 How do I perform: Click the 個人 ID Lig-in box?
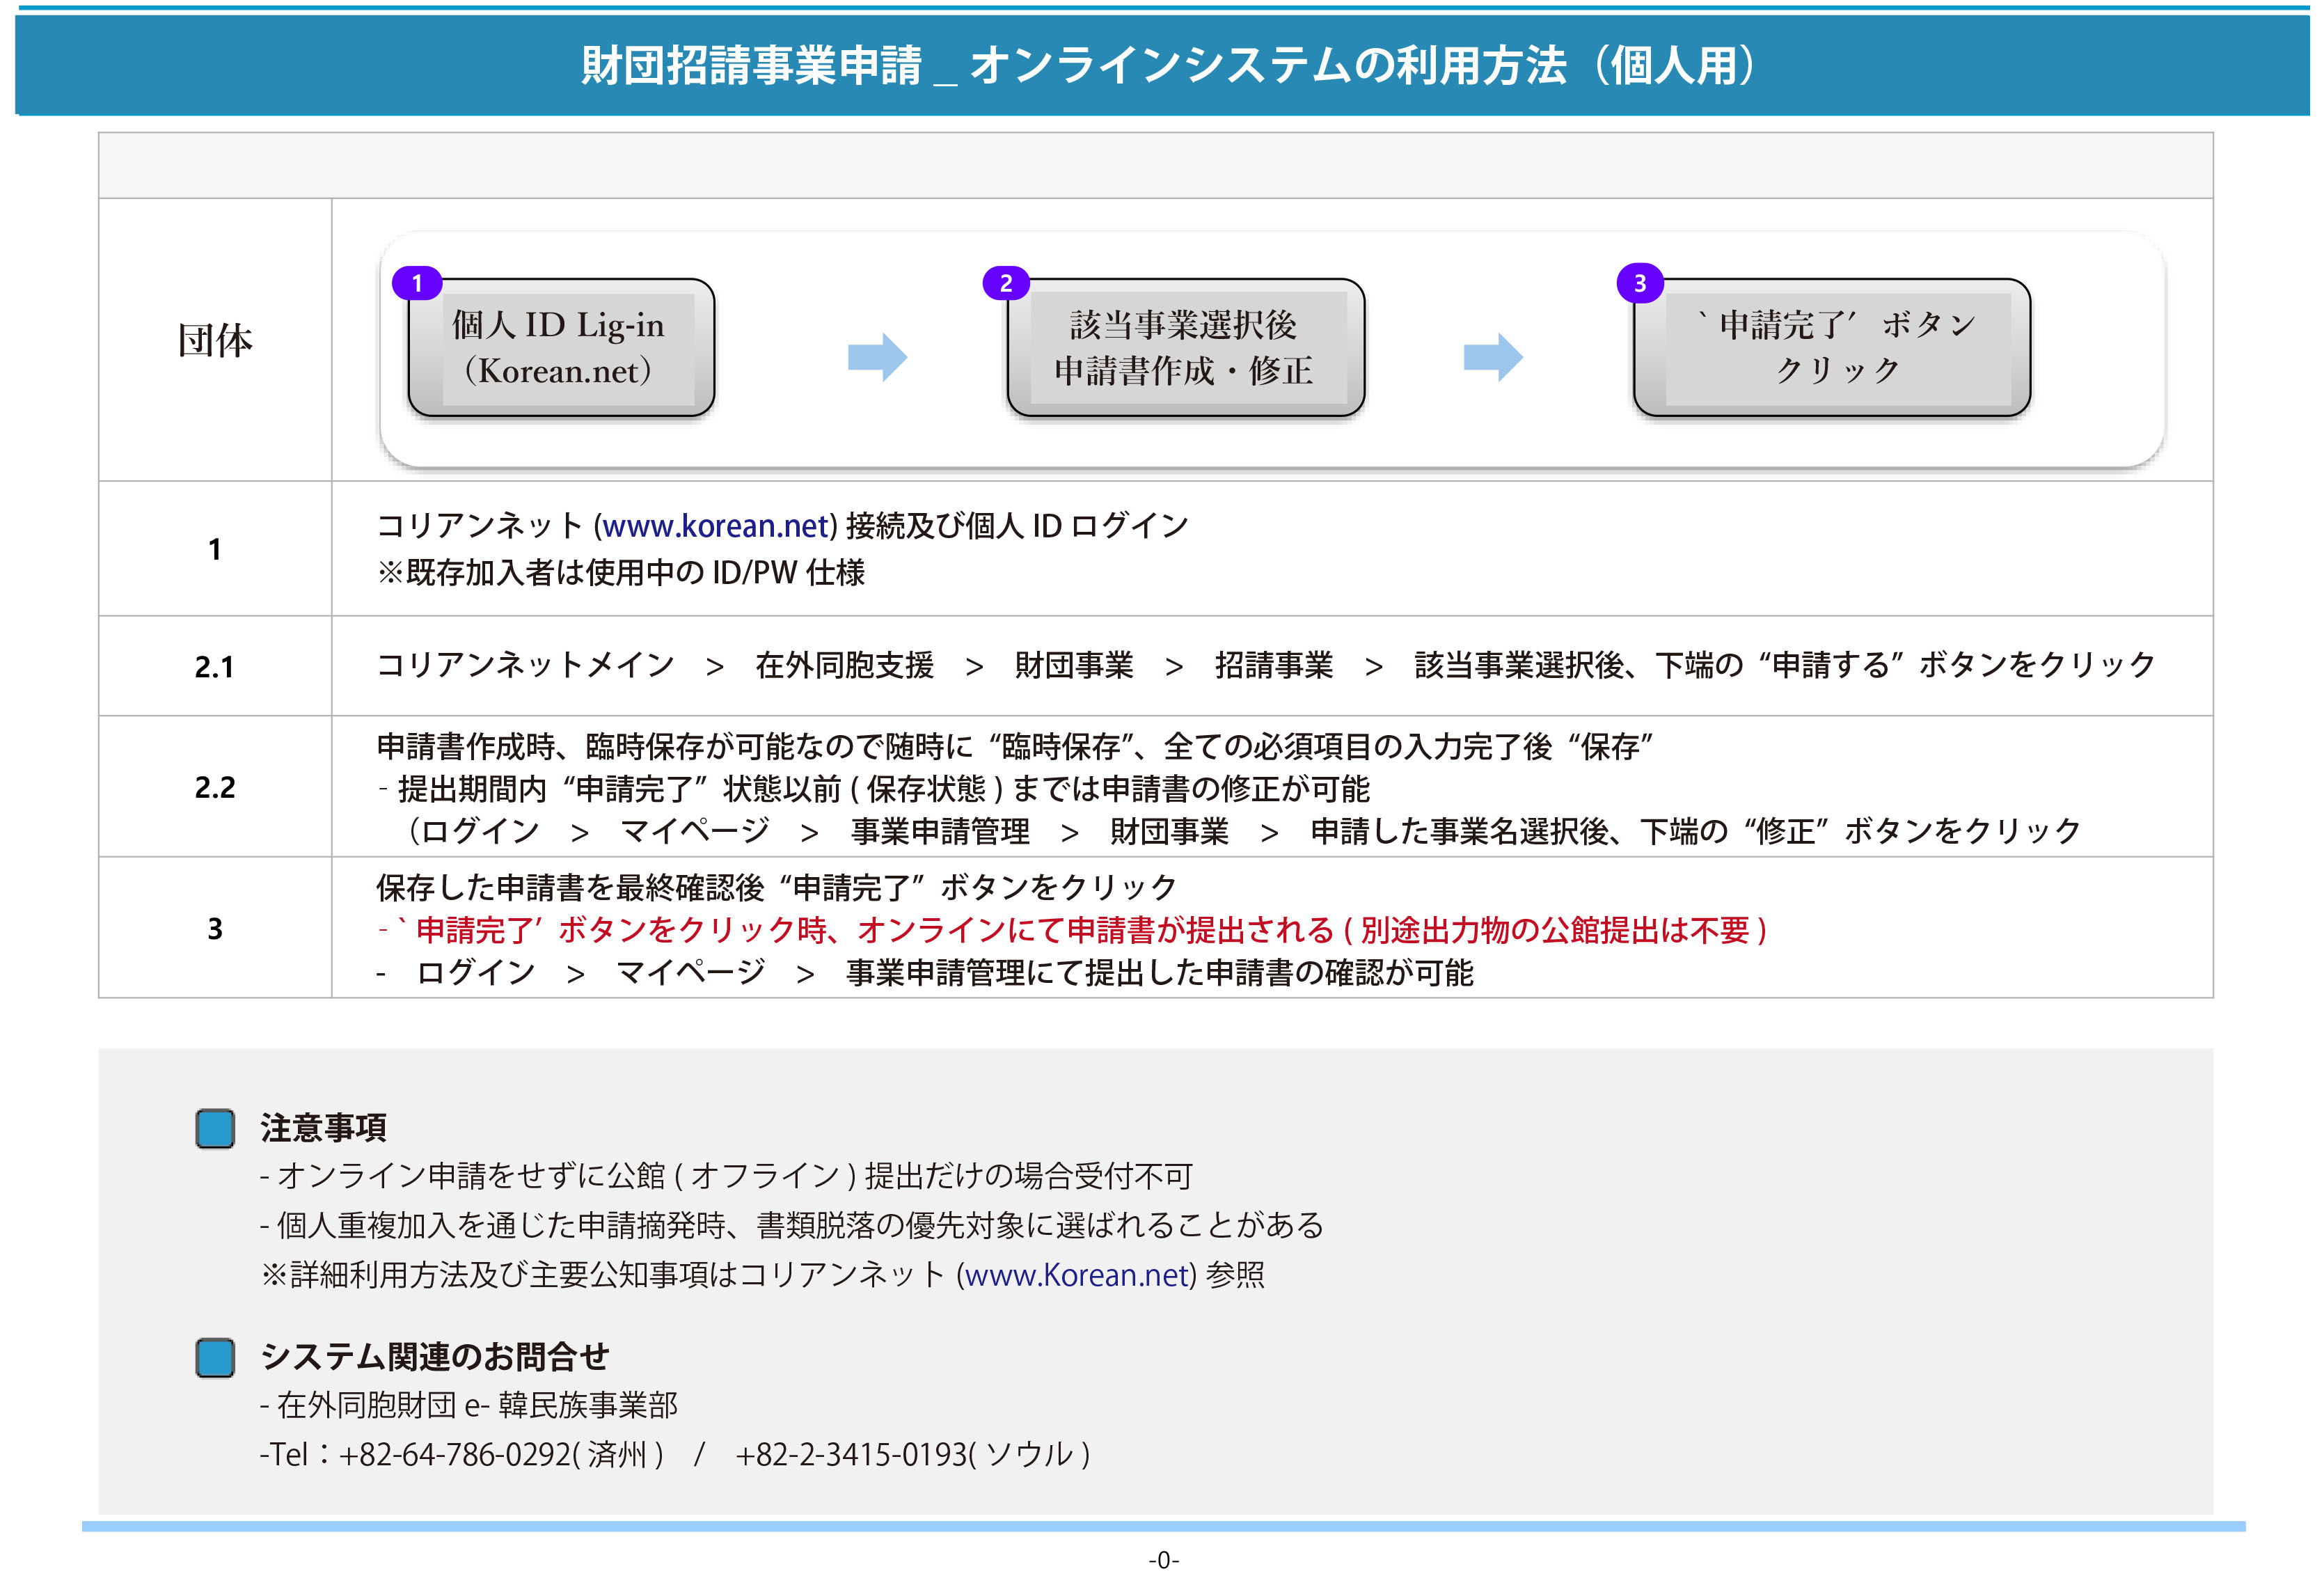[x=561, y=348]
